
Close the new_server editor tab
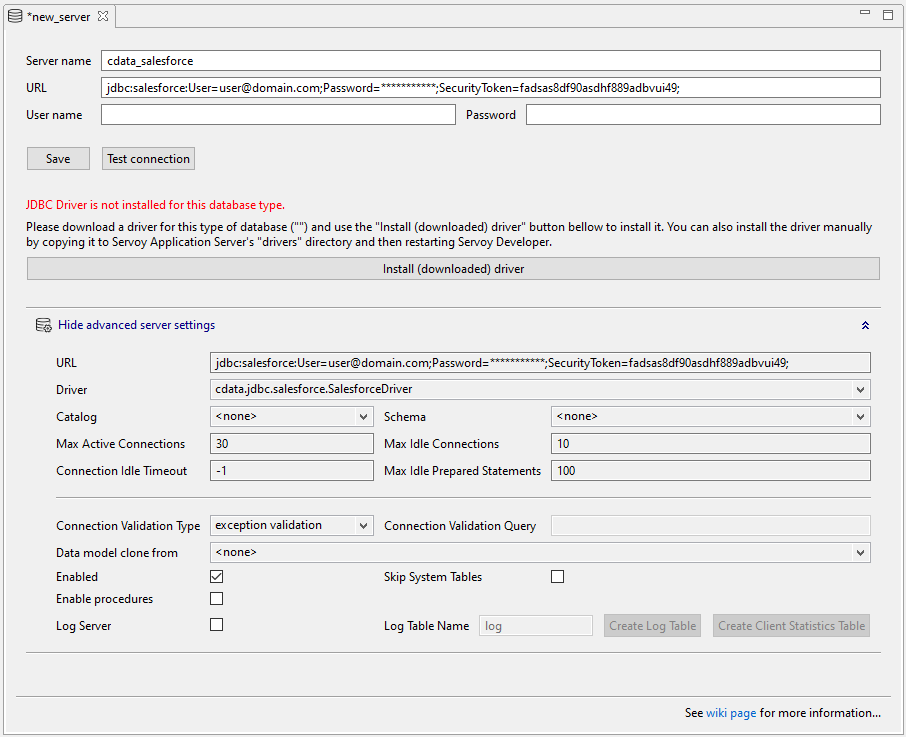click(103, 16)
